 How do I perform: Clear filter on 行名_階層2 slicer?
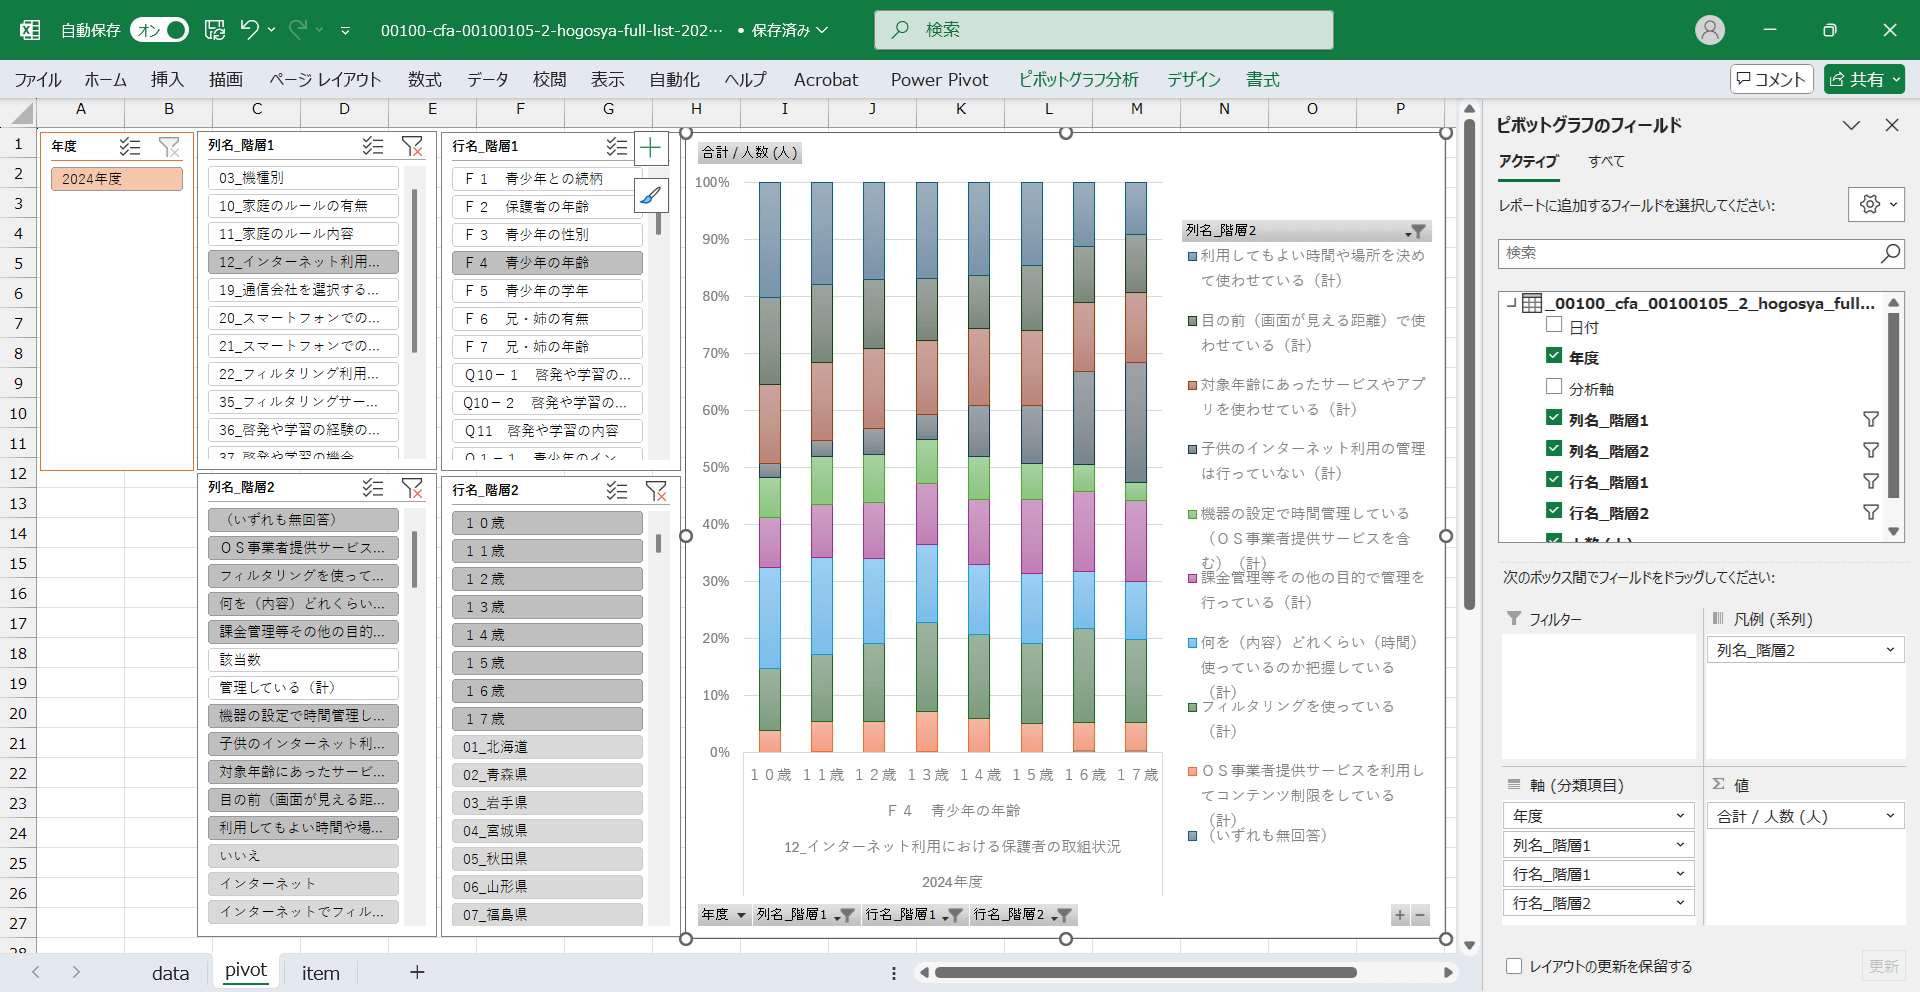coord(656,491)
